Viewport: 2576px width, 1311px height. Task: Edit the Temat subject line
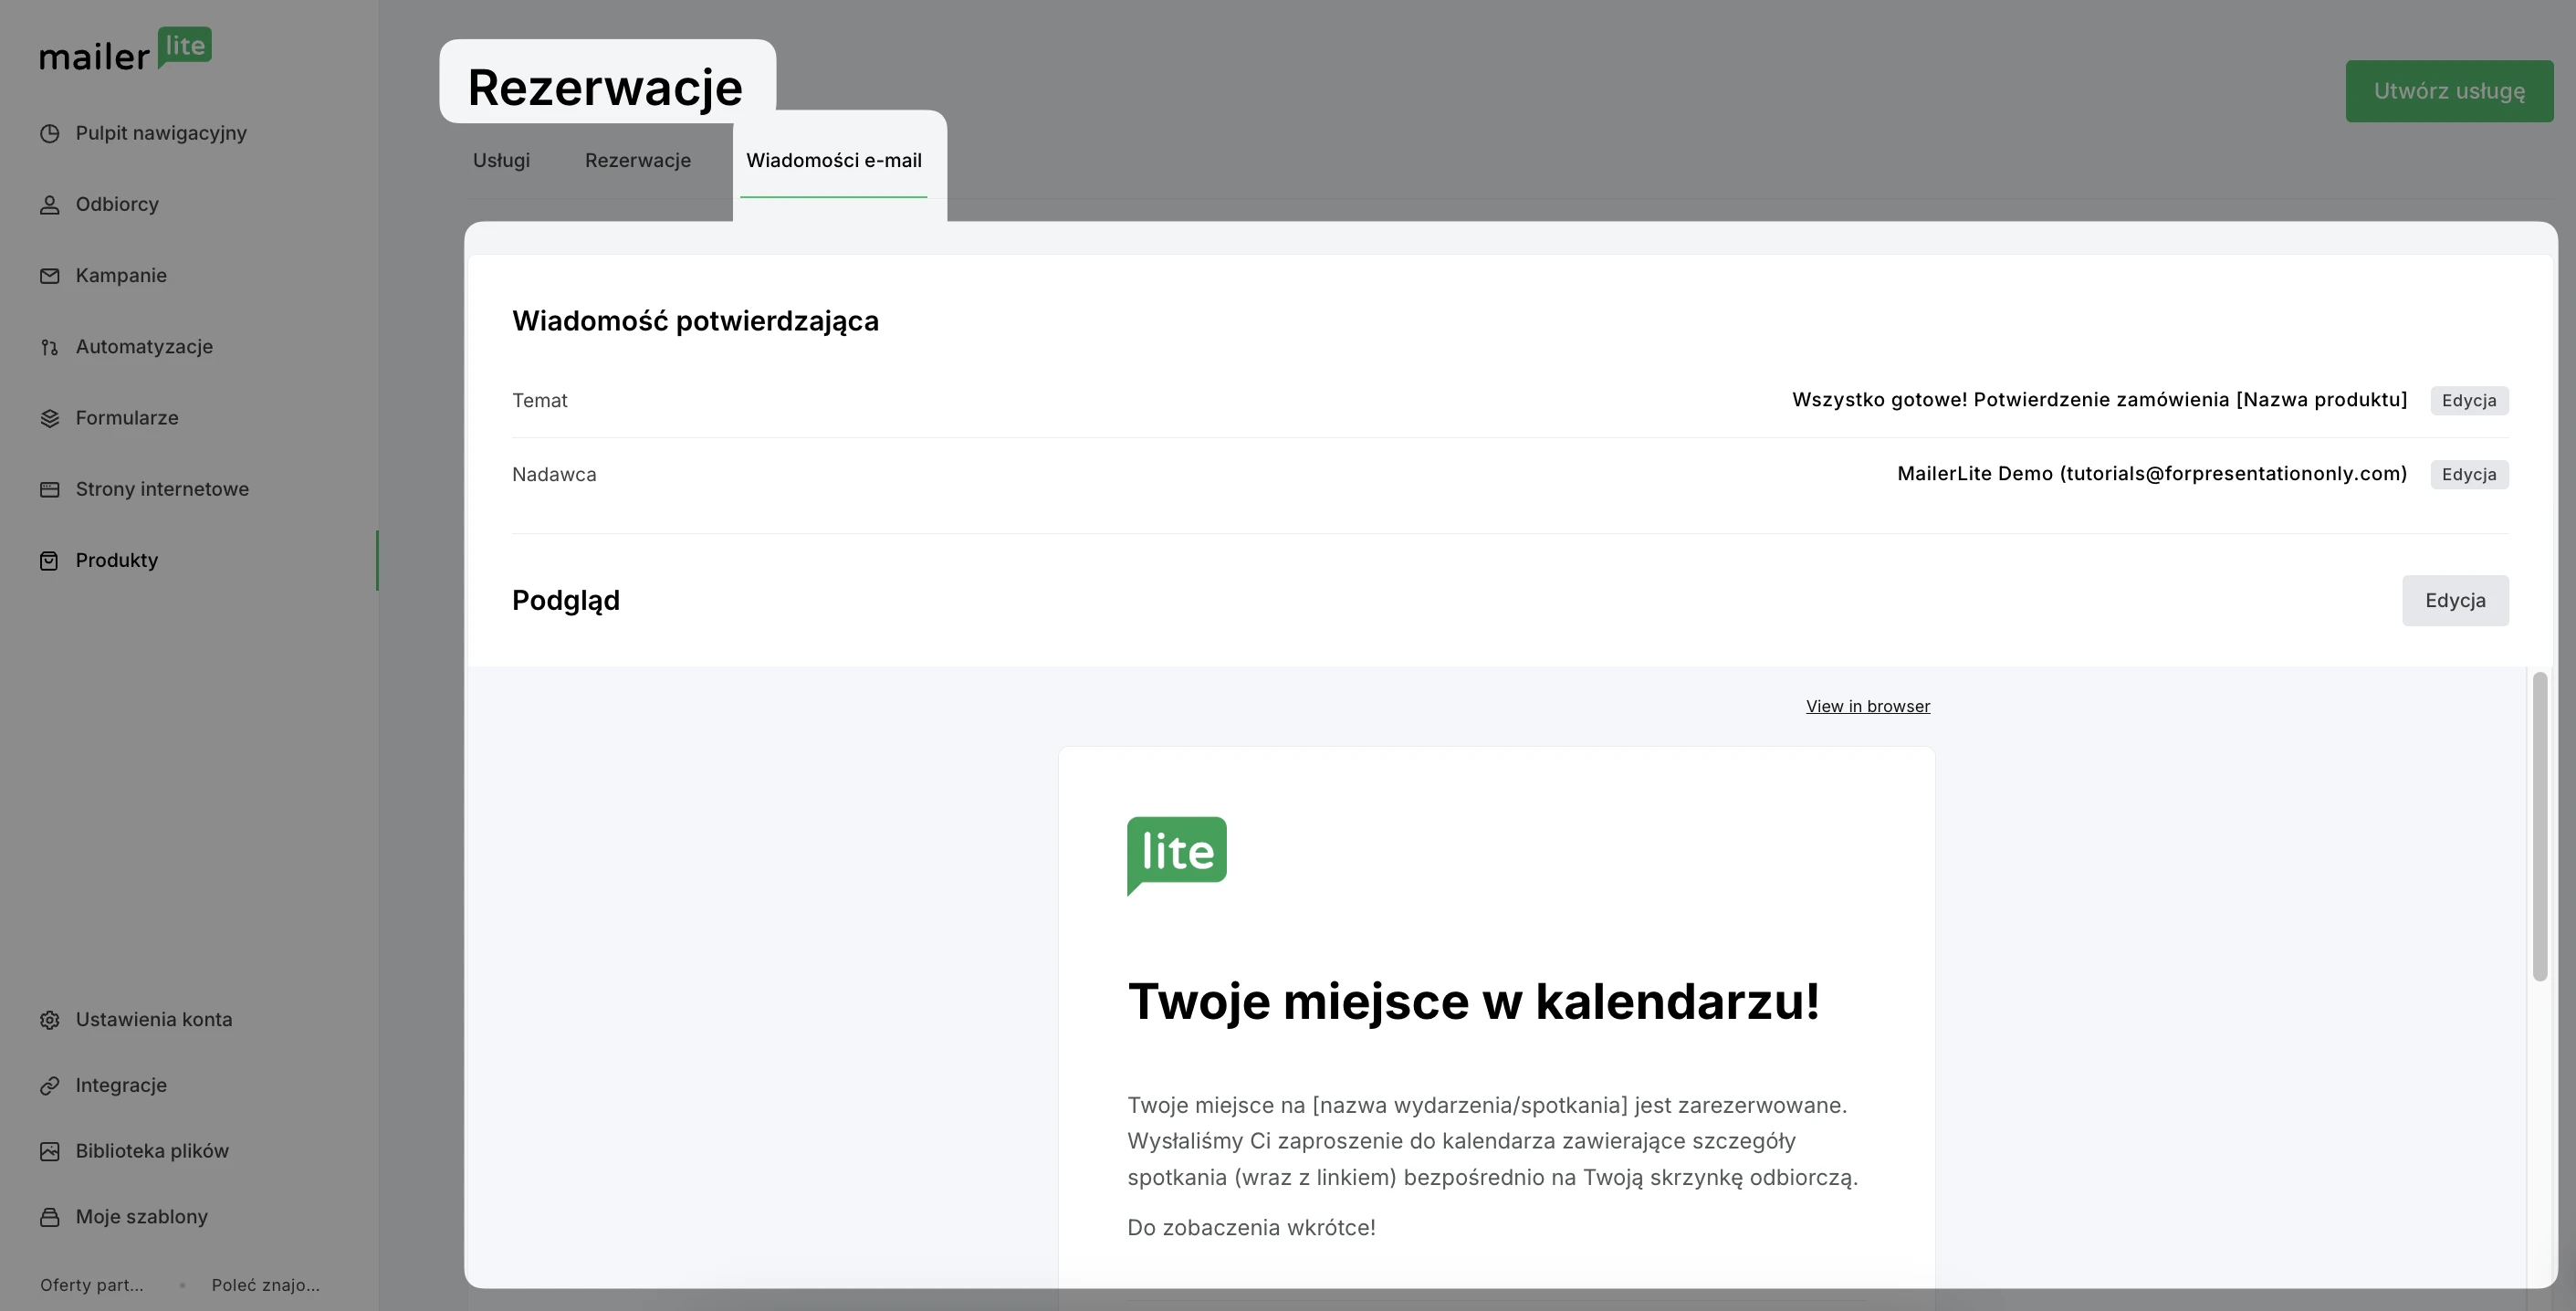(x=2468, y=400)
